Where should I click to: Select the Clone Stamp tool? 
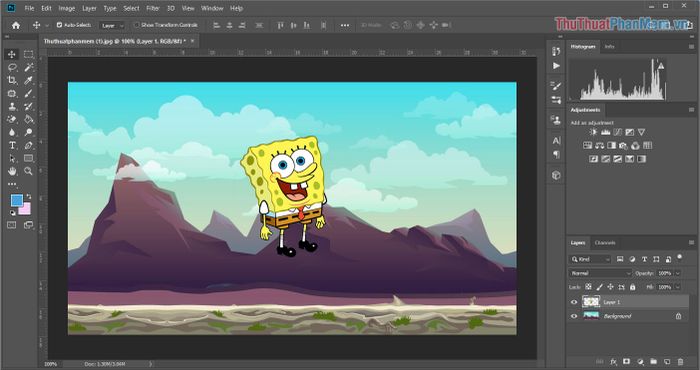[x=12, y=106]
